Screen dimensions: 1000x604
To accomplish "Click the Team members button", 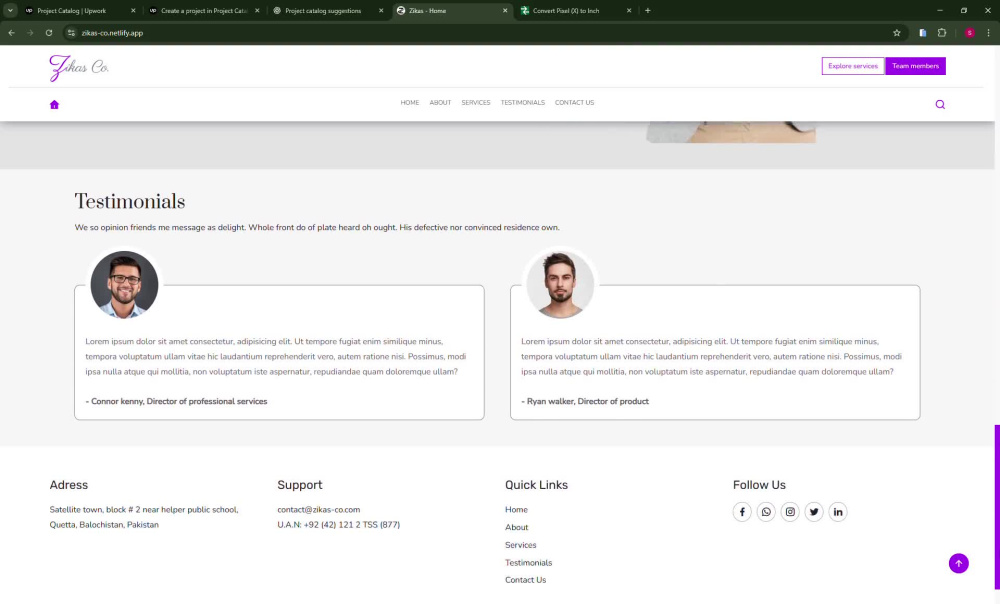I will (915, 66).
